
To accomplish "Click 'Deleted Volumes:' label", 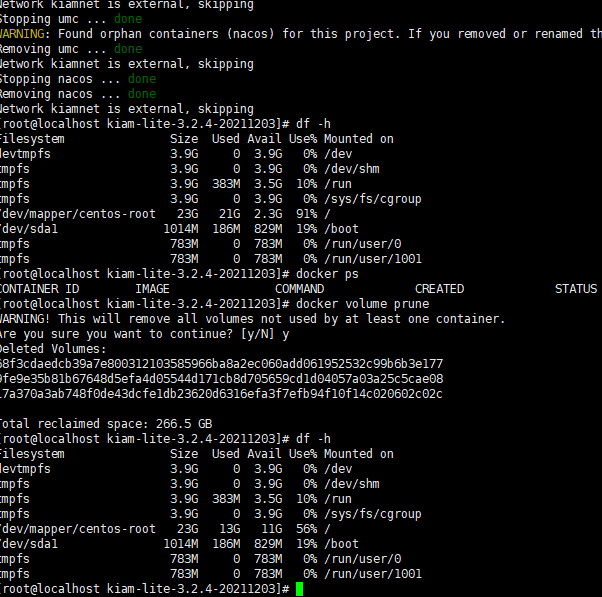I will tap(53, 349).
